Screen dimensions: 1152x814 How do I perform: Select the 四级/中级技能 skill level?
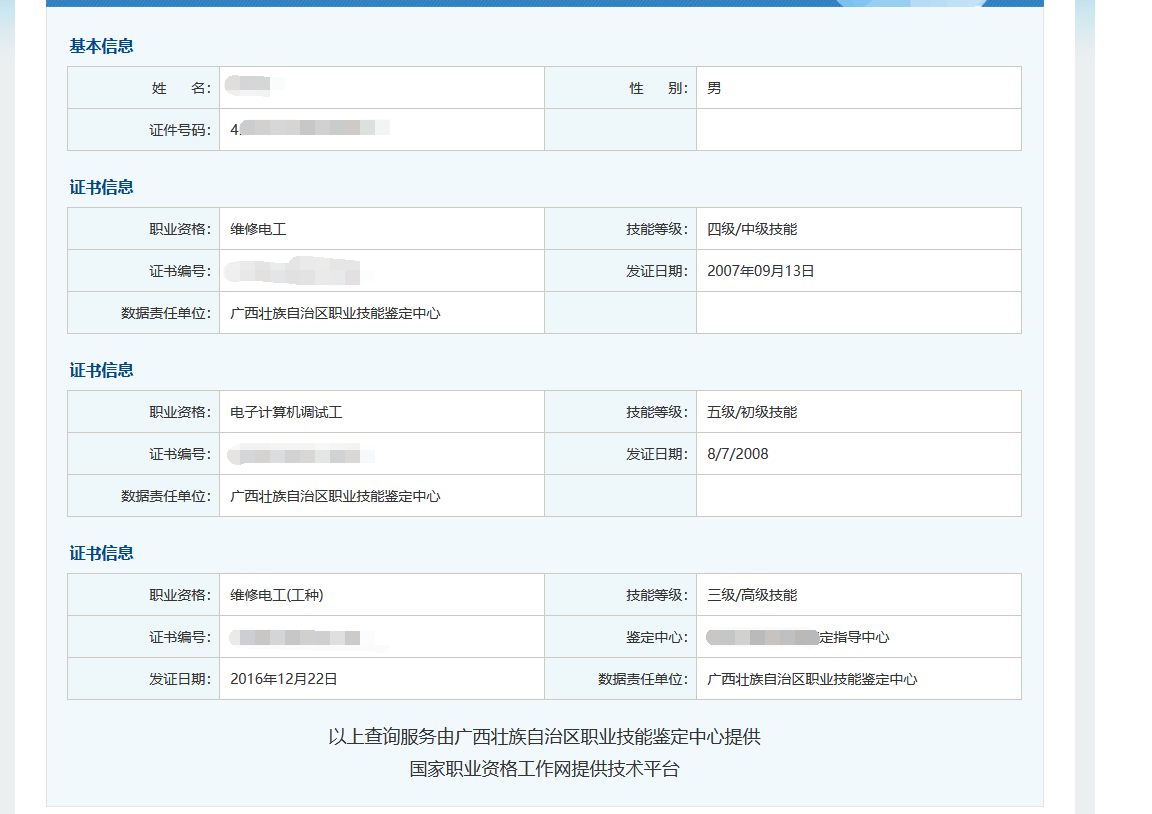[751, 229]
